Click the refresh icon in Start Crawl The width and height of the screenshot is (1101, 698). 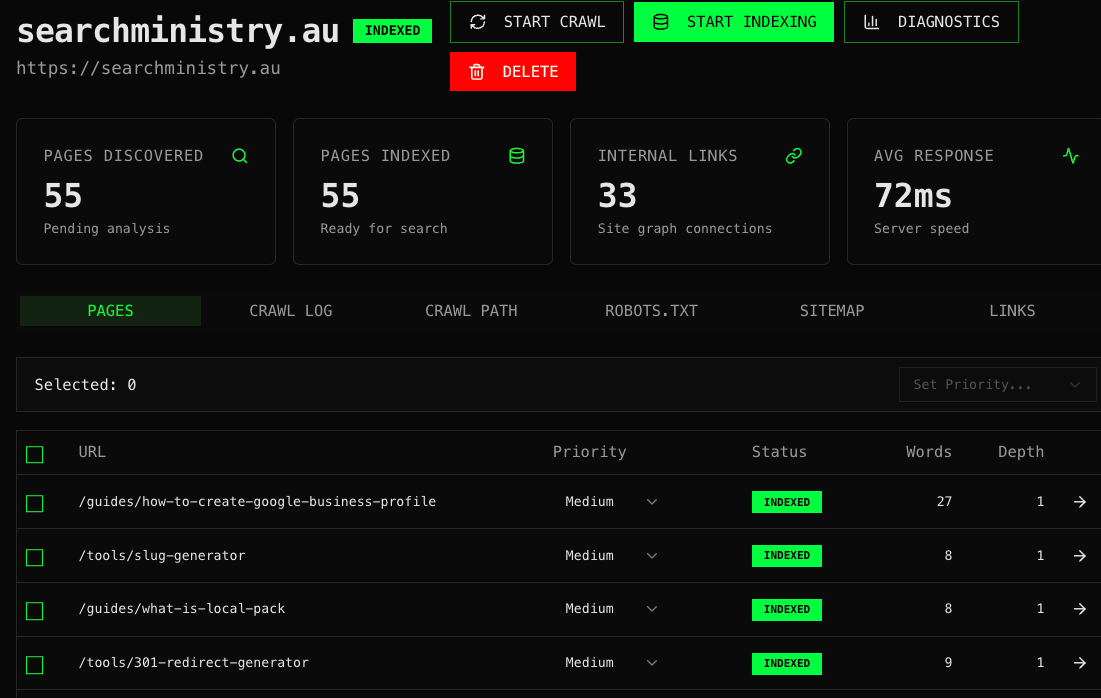tap(478, 22)
